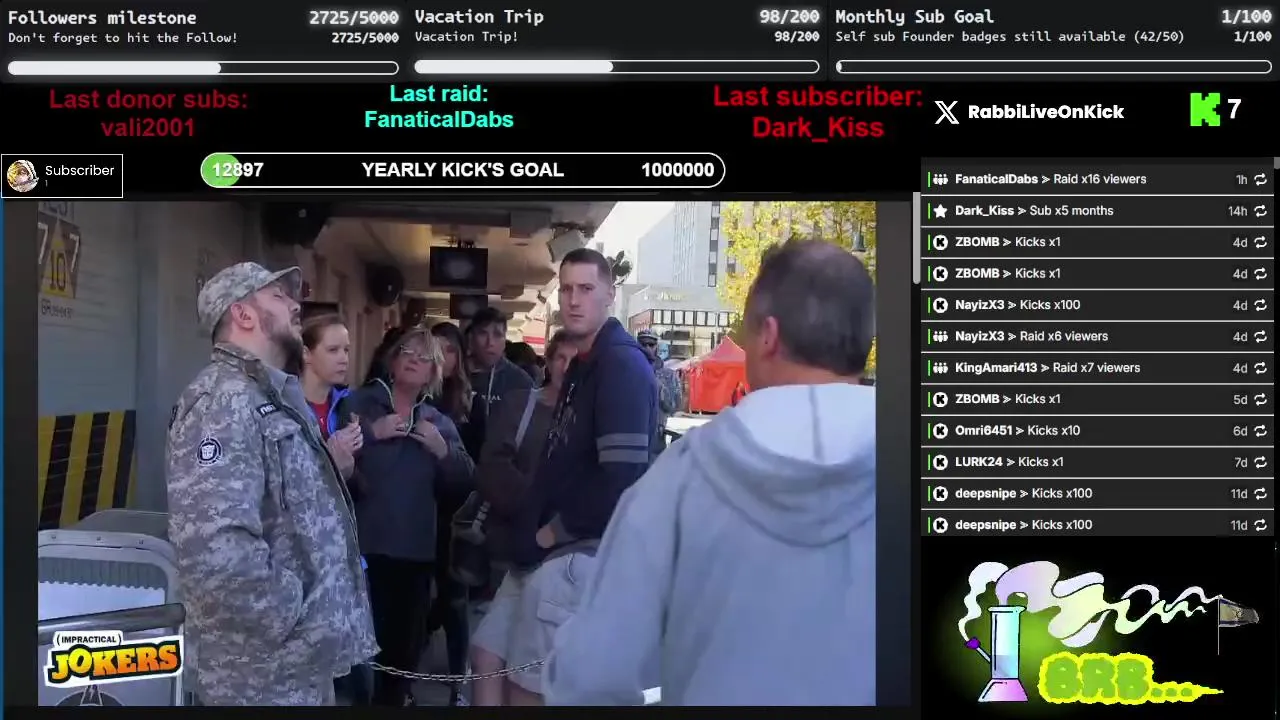This screenshot has height=720, width=1280.
Task: Replay the LURK24 Kicks x1 alert
Action: [x=1260, y=462]
